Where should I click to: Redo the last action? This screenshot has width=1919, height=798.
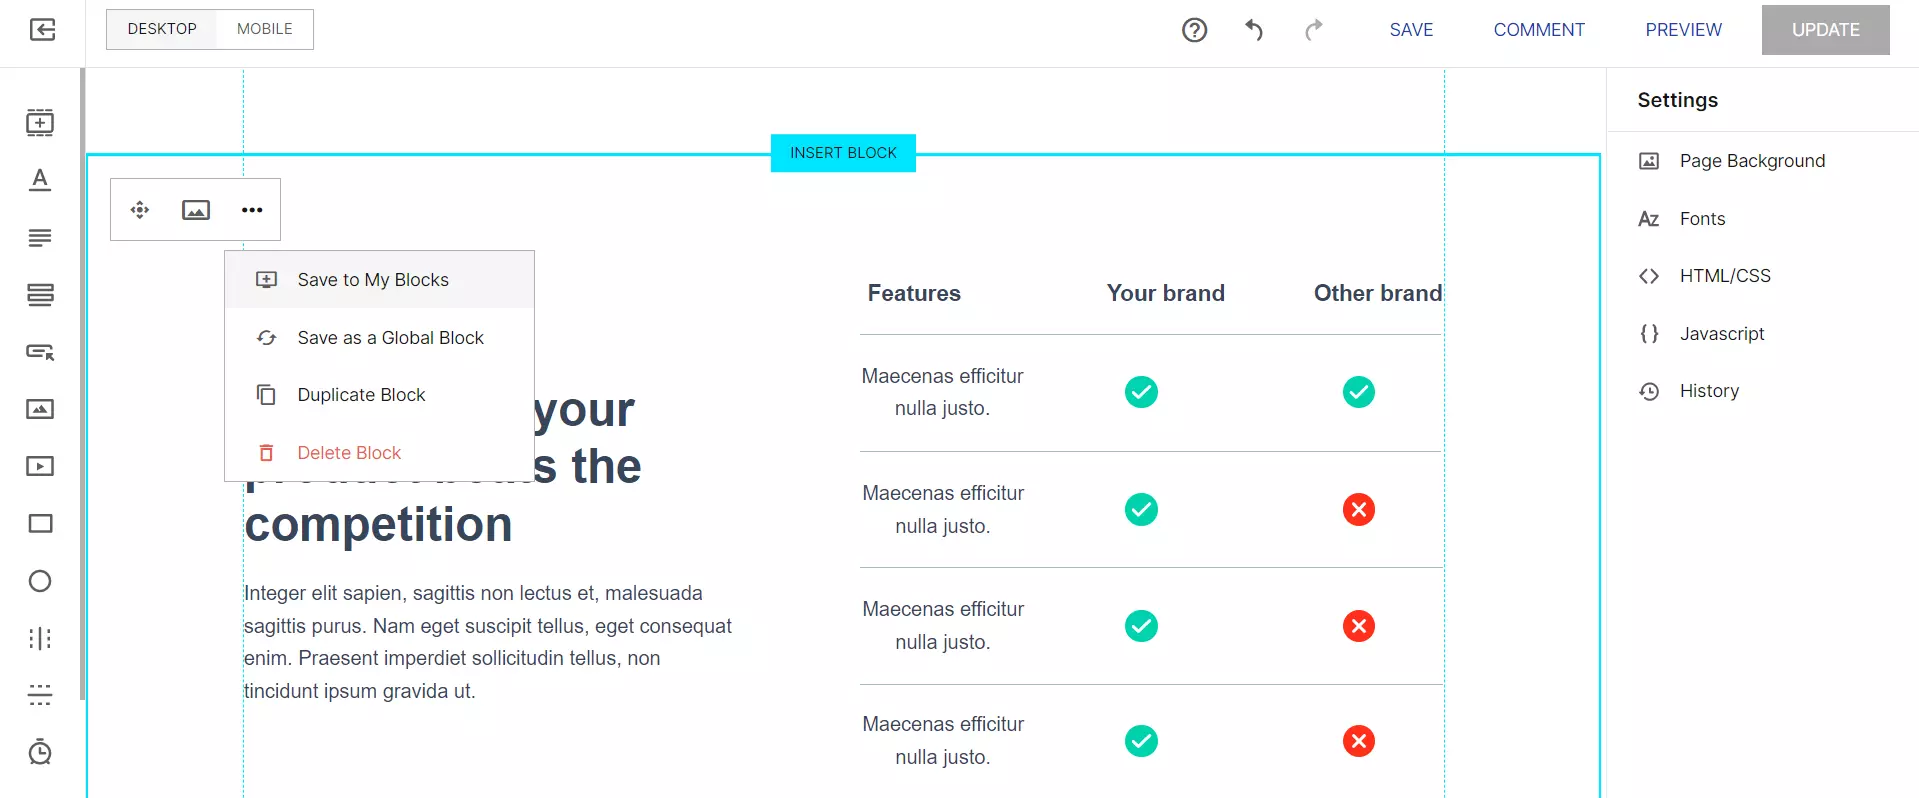[x=1314, y=30]
